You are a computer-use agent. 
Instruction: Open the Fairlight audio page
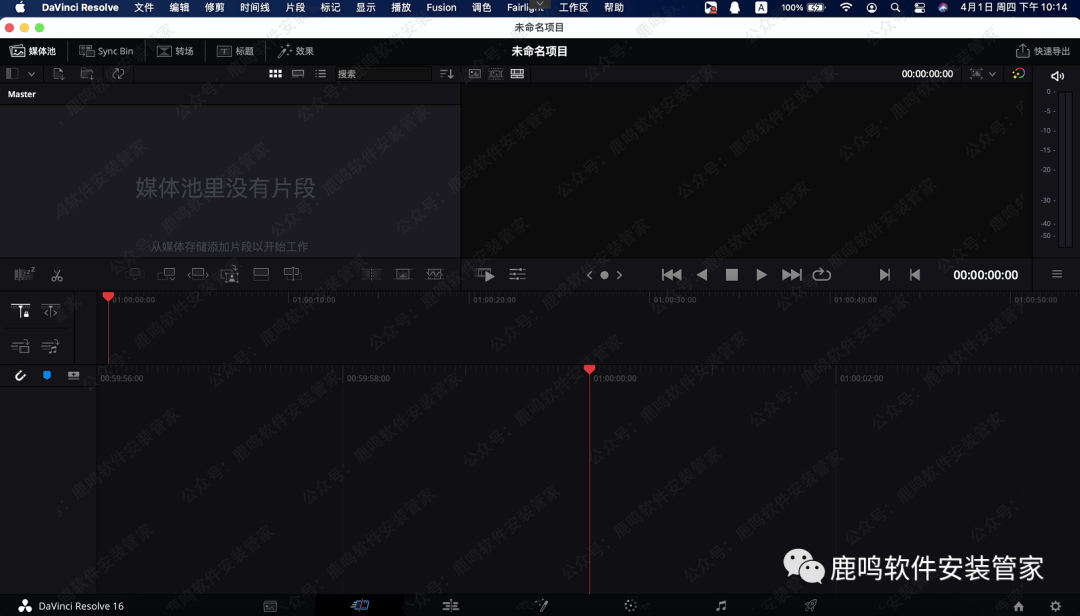pos(718,605)
